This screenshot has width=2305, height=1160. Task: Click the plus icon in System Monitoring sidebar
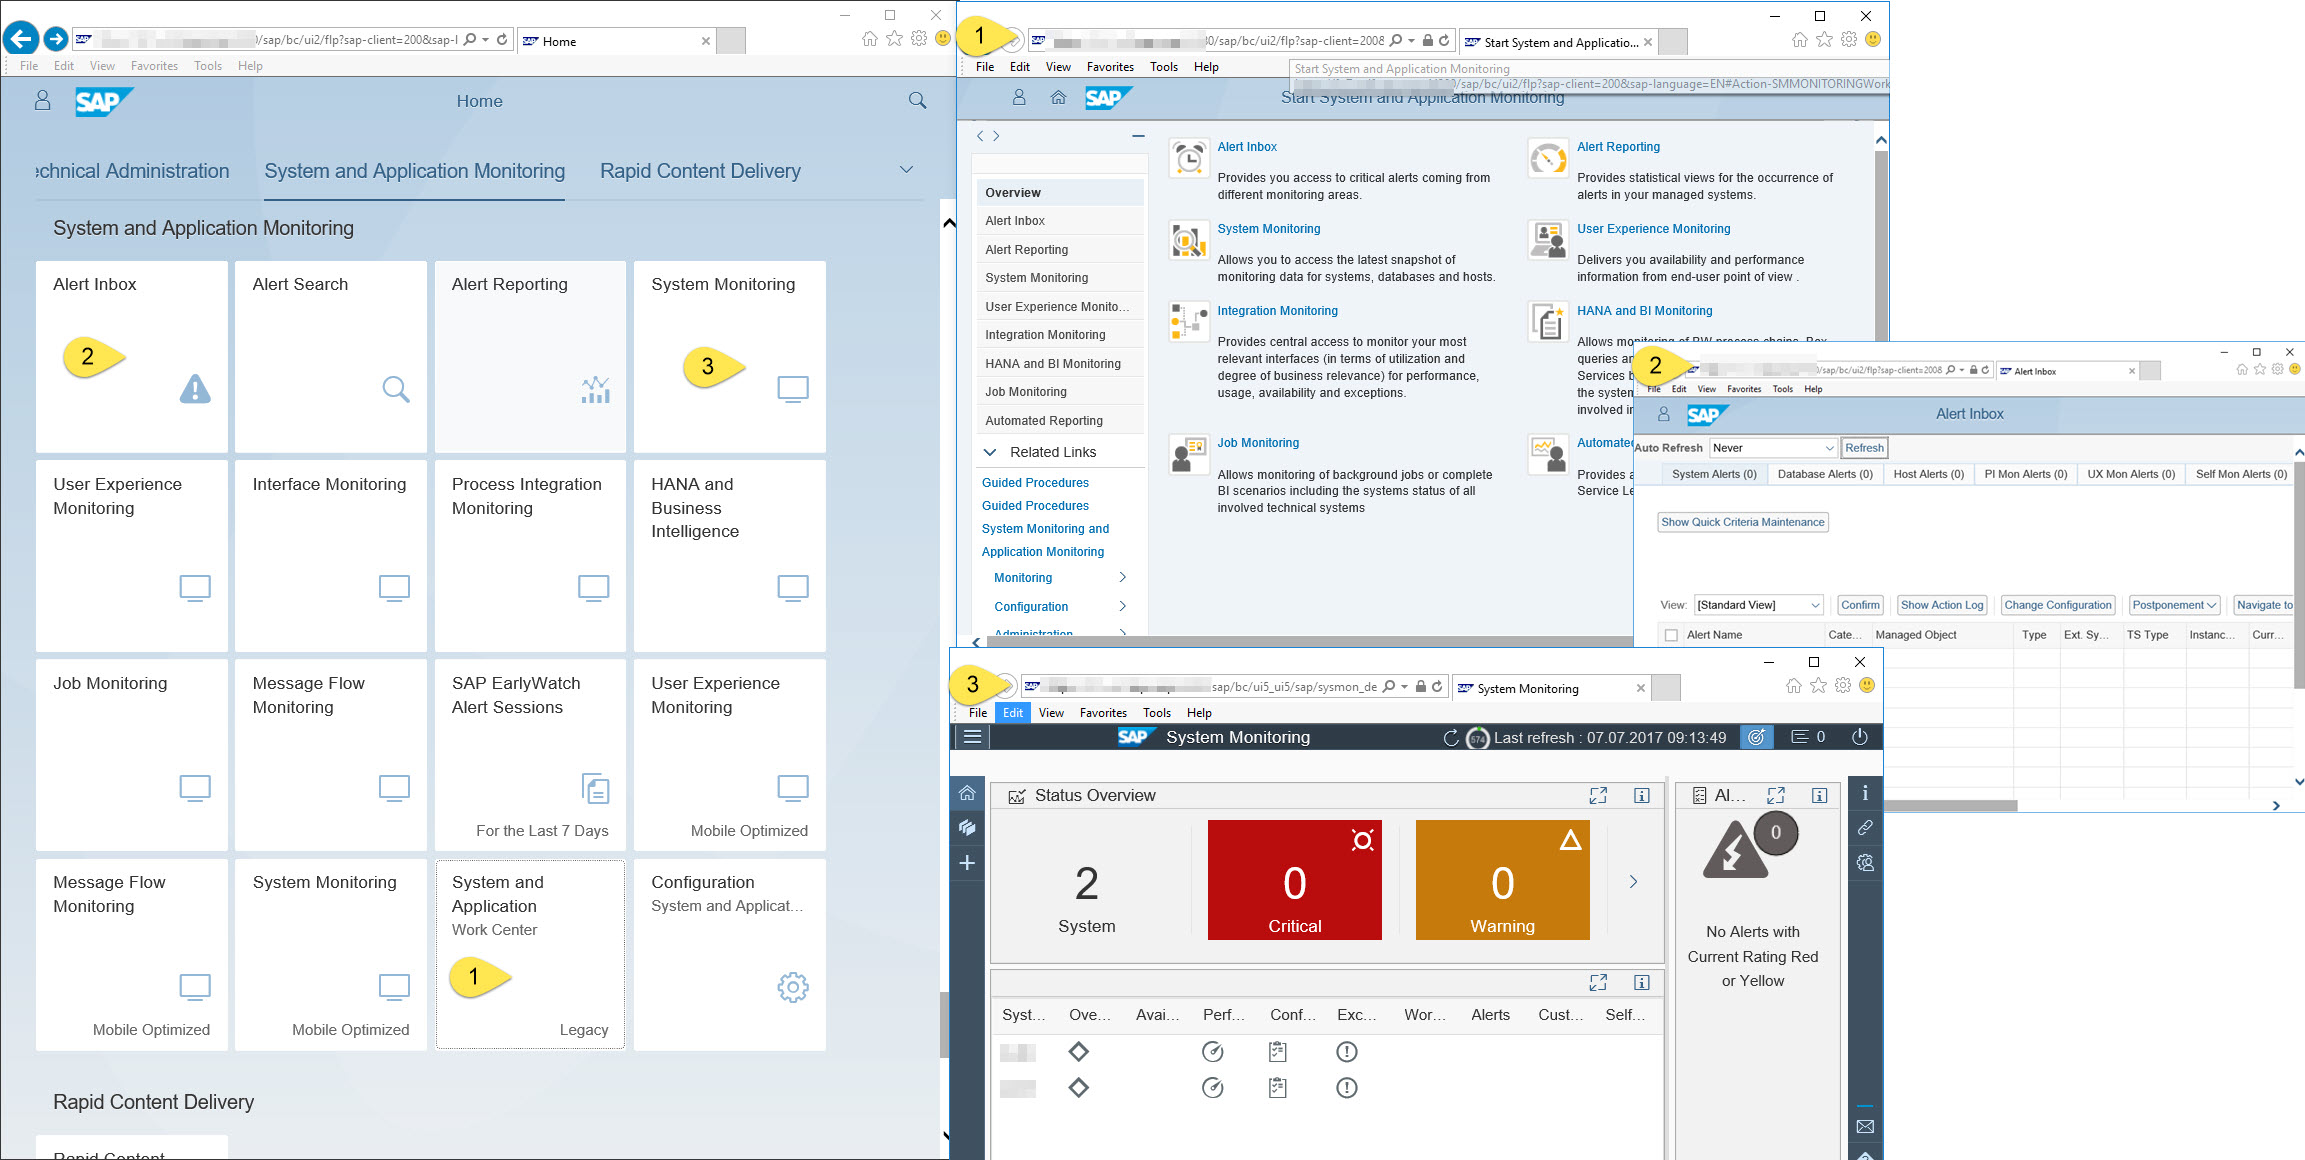(x=967, y=863)
